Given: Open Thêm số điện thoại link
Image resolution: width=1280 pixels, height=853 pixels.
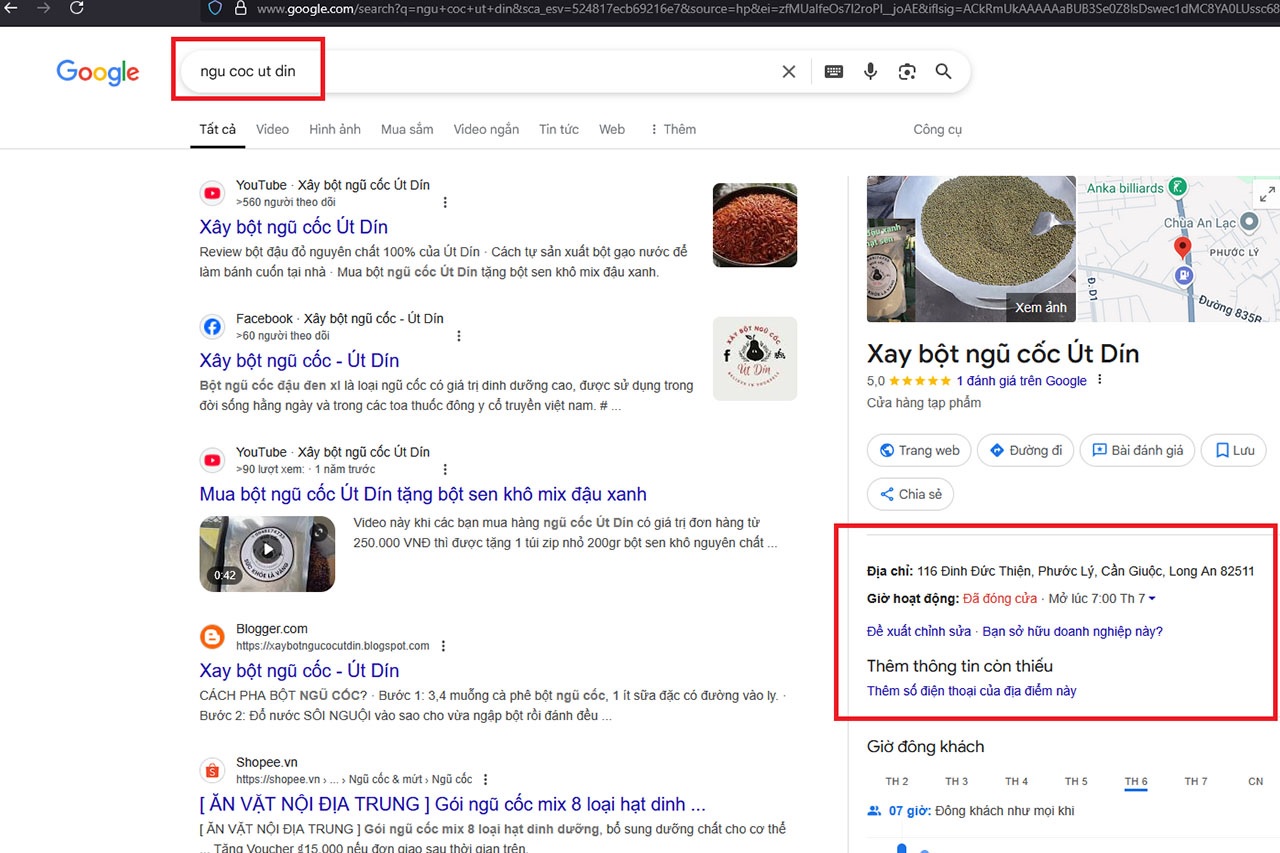Looking at the screenshot, I should pyautogui.click(x=971, y=691).
